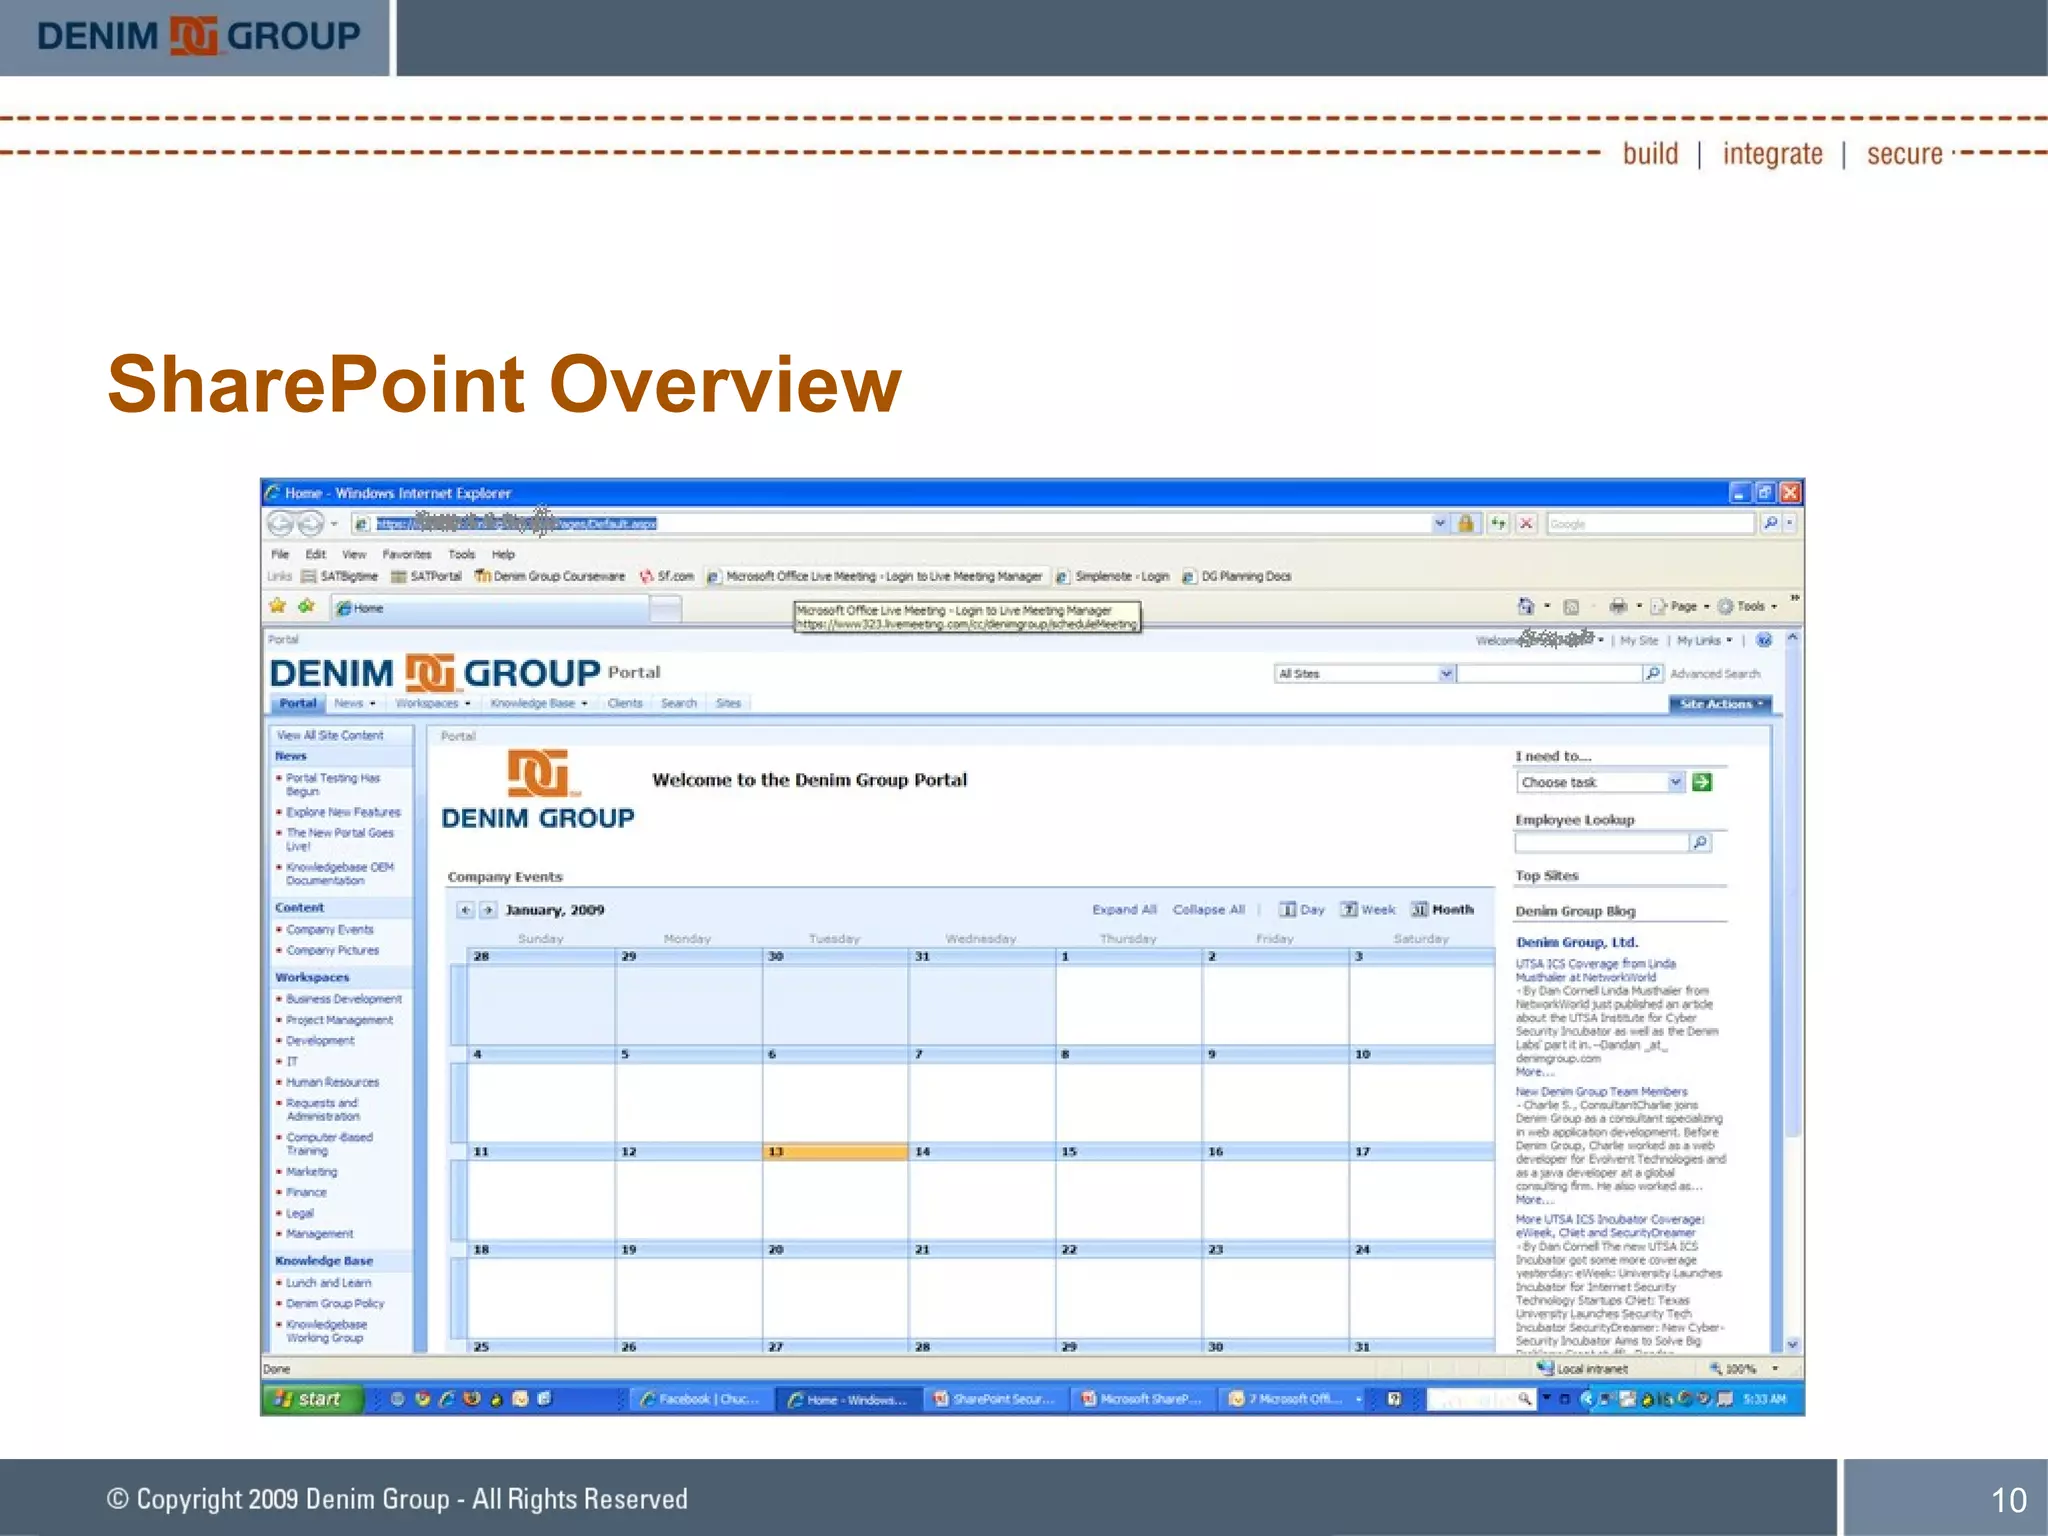Screen dimensions: 2048x1536
Task: Open 7 Microsoft Offi... taskbar group
Action: pos(1293,1399)
